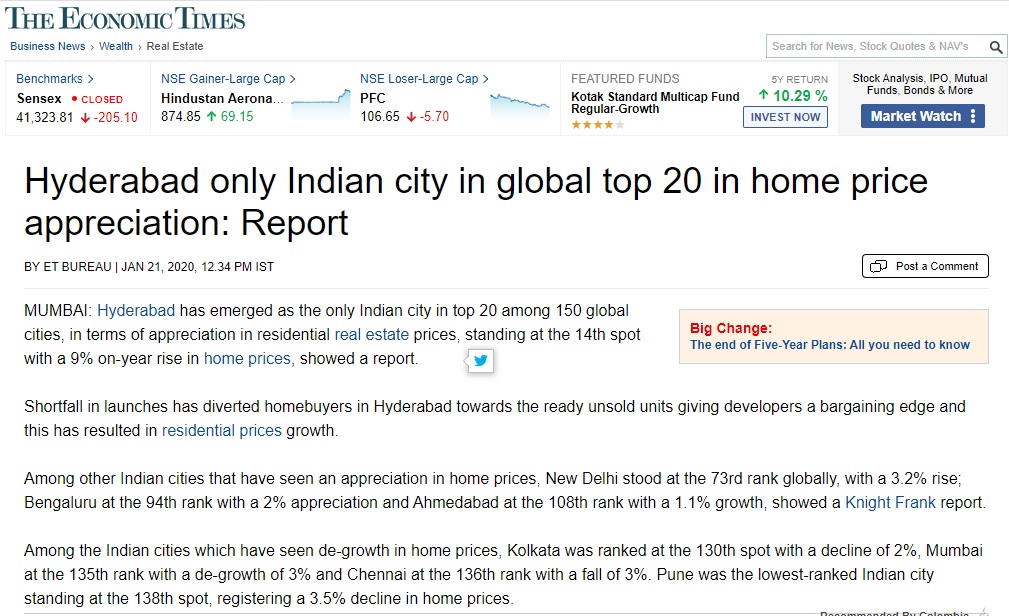Screen dimensions: 1009x616
Task: Click the Twitter share bird icon
Action: 481,360
